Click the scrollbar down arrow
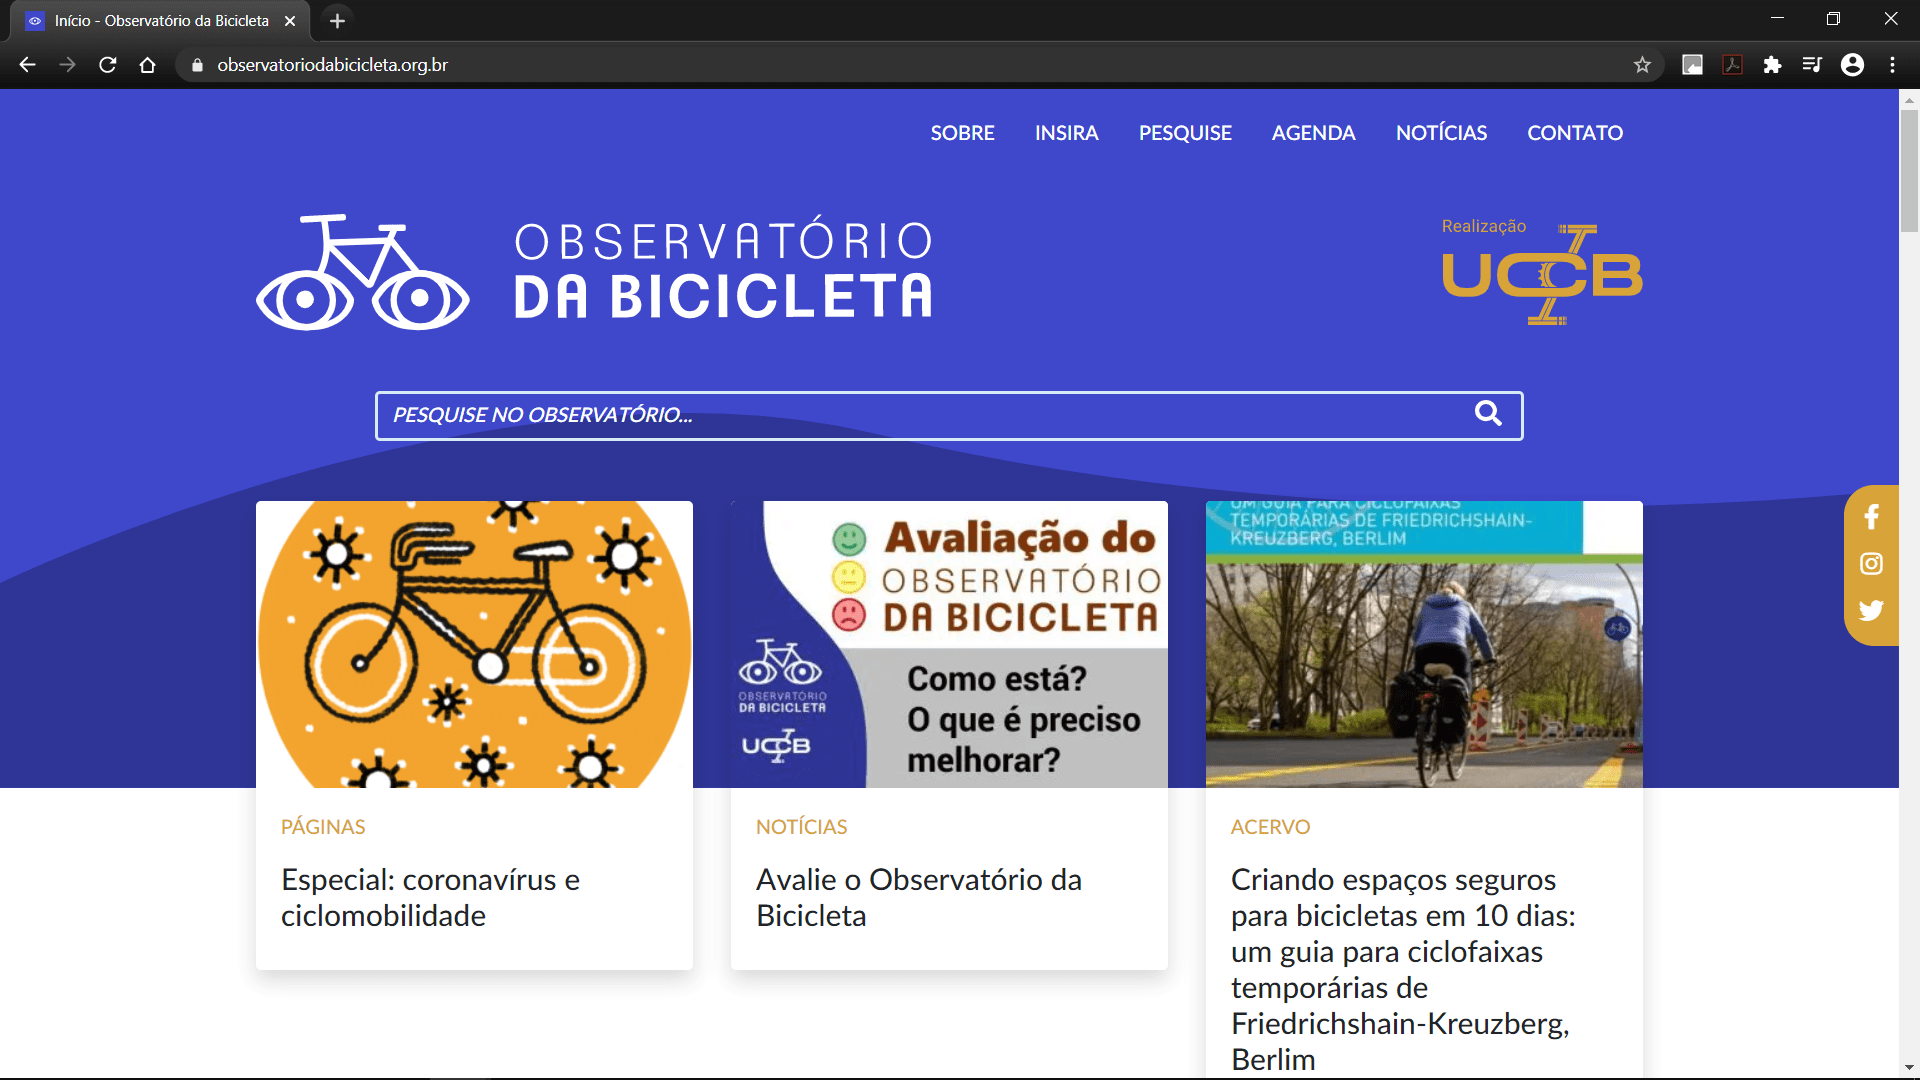The image size is (1920, 1080). click(1909, 1066)
